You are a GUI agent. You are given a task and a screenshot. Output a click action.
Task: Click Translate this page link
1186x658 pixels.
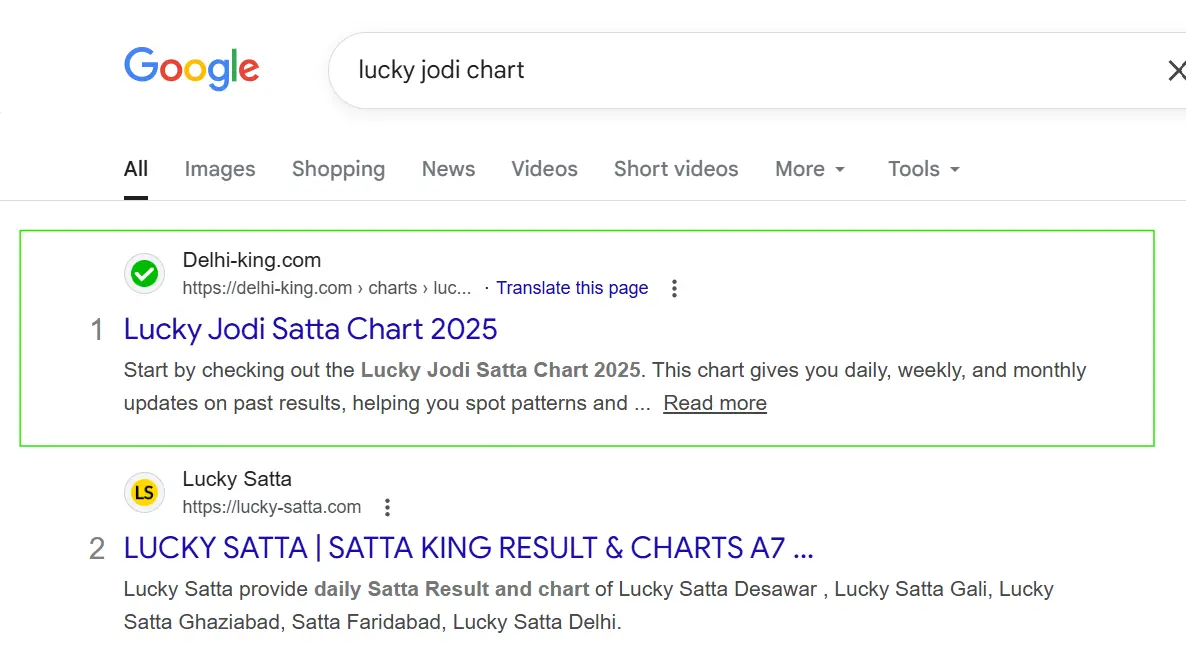point(572,288)
